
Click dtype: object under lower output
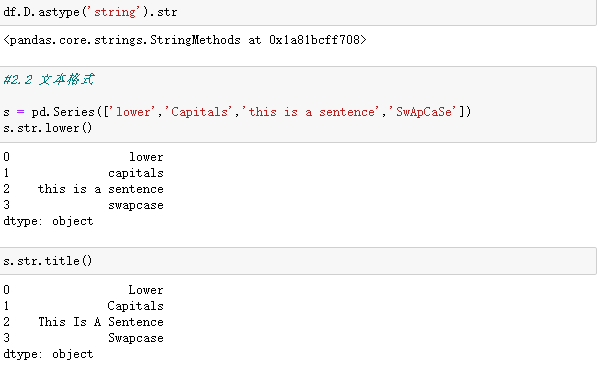coord(48,221)
